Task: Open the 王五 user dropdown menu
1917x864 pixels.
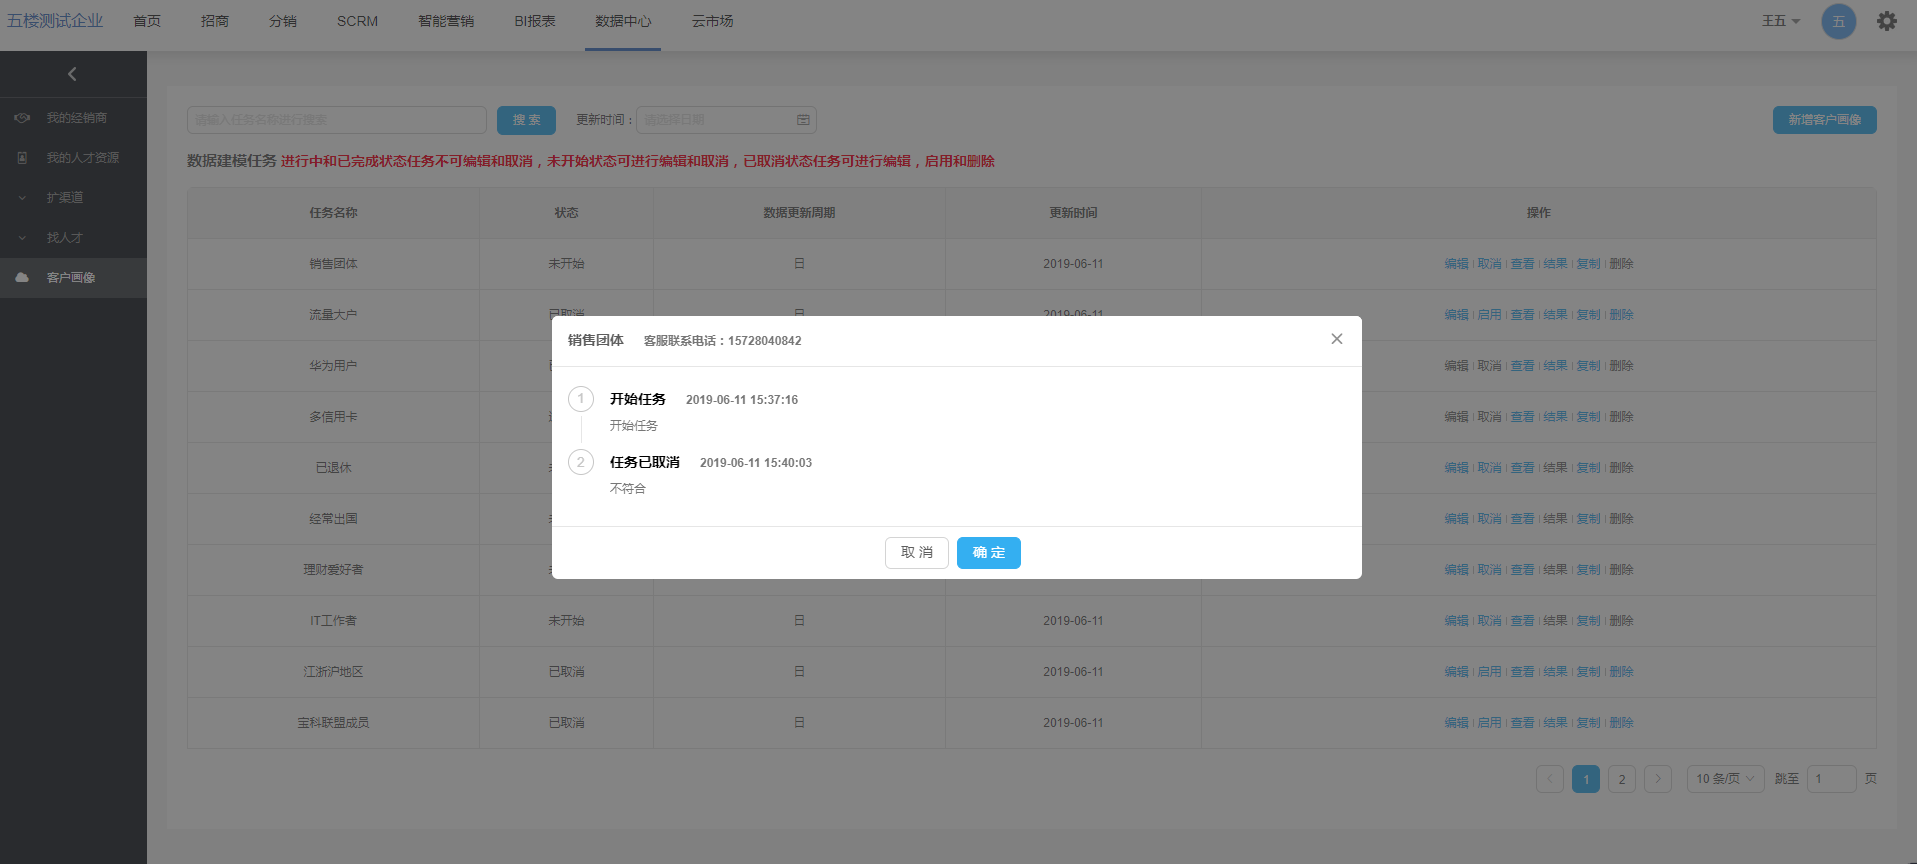Action: coord(1780,21)
